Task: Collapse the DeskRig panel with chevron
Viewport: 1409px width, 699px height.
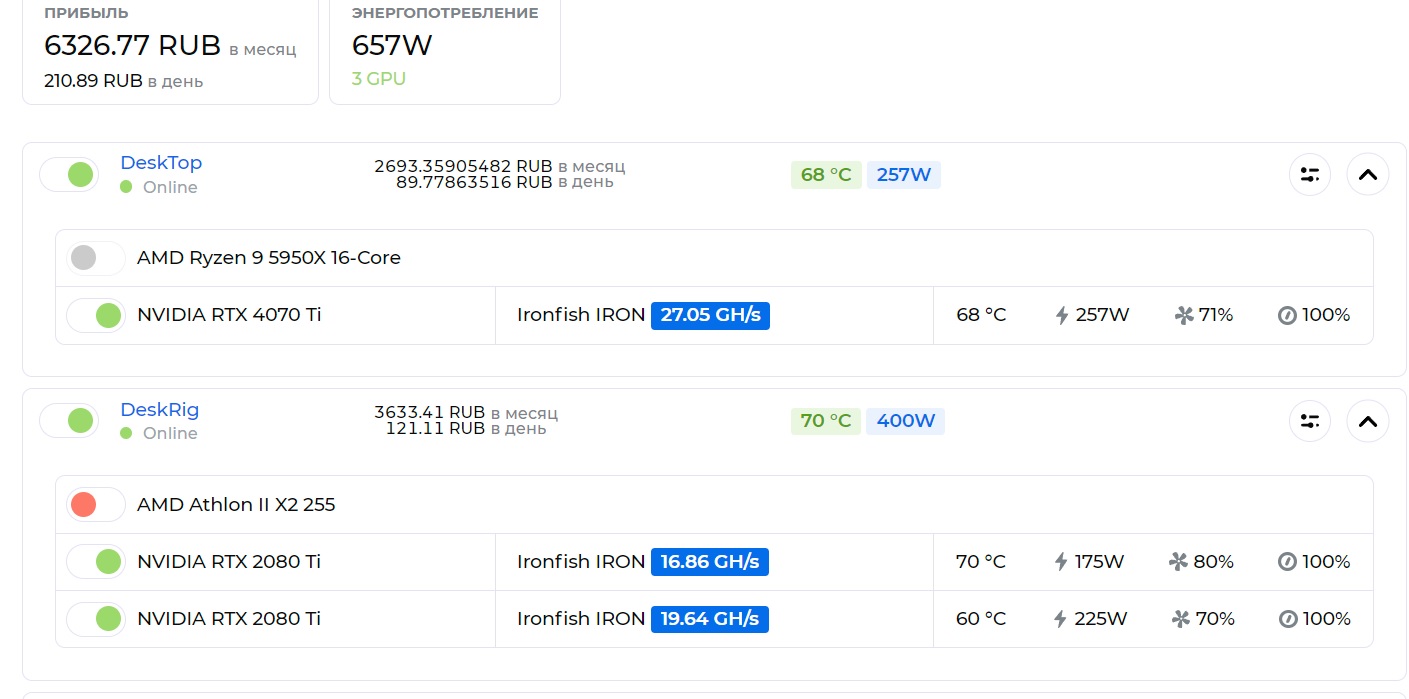Action: (x=1367, y=421)
